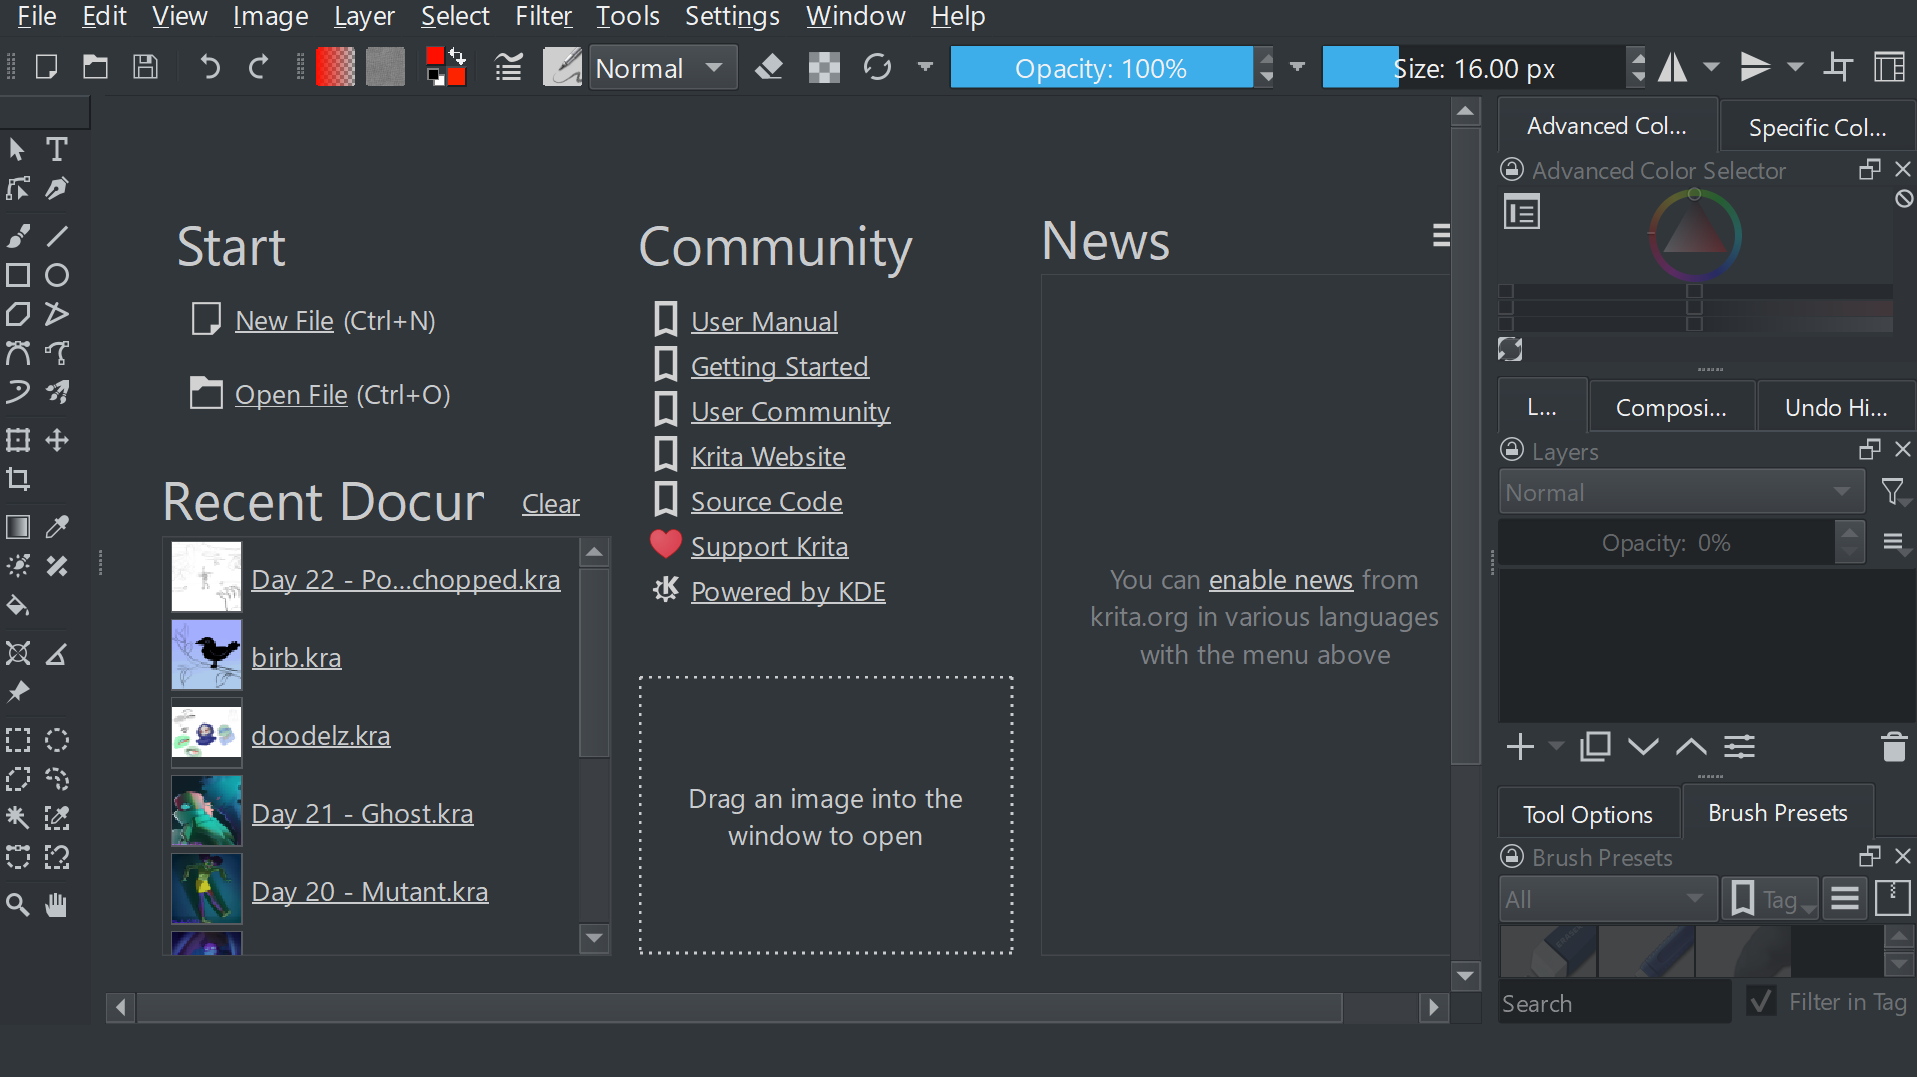Click the Opacity 100% slider
The image size is (1917, 1077).
pos(1100,68)
